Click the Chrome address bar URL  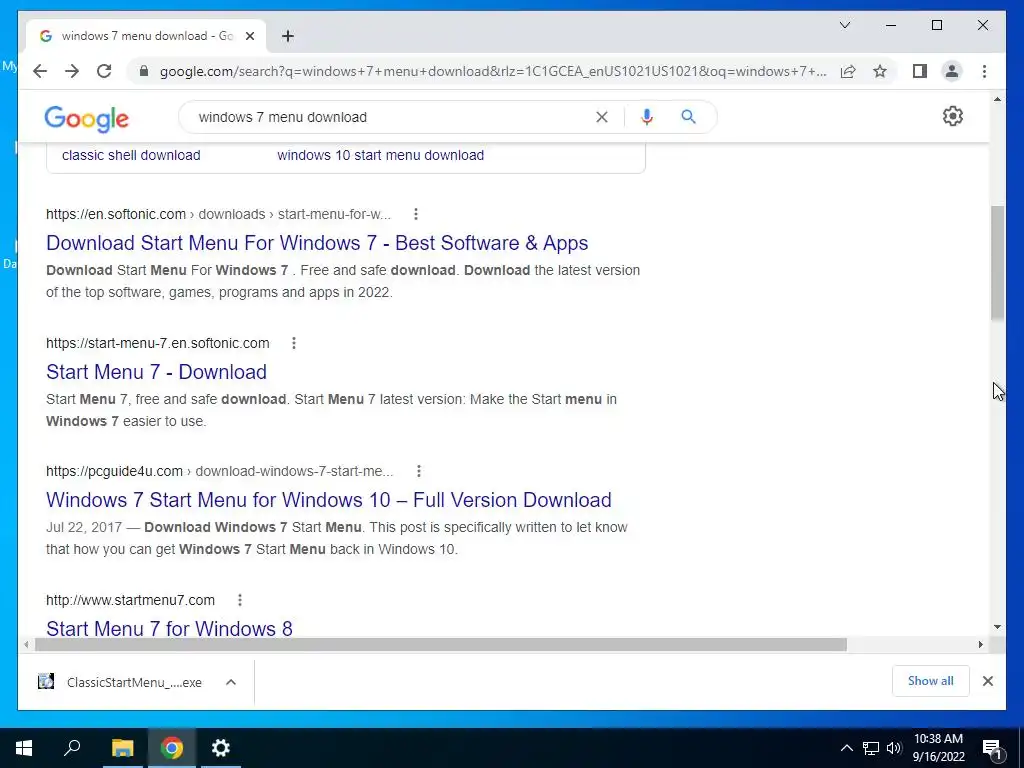click(x=493, y=71)
